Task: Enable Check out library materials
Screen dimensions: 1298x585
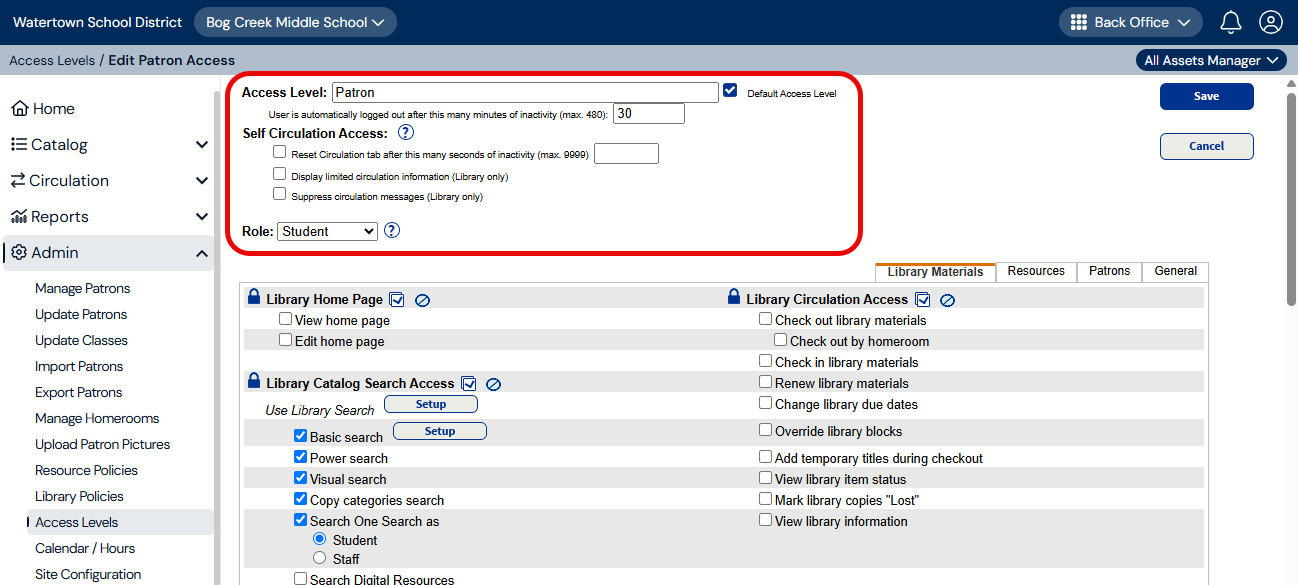Action: click(x=765, y=320)
